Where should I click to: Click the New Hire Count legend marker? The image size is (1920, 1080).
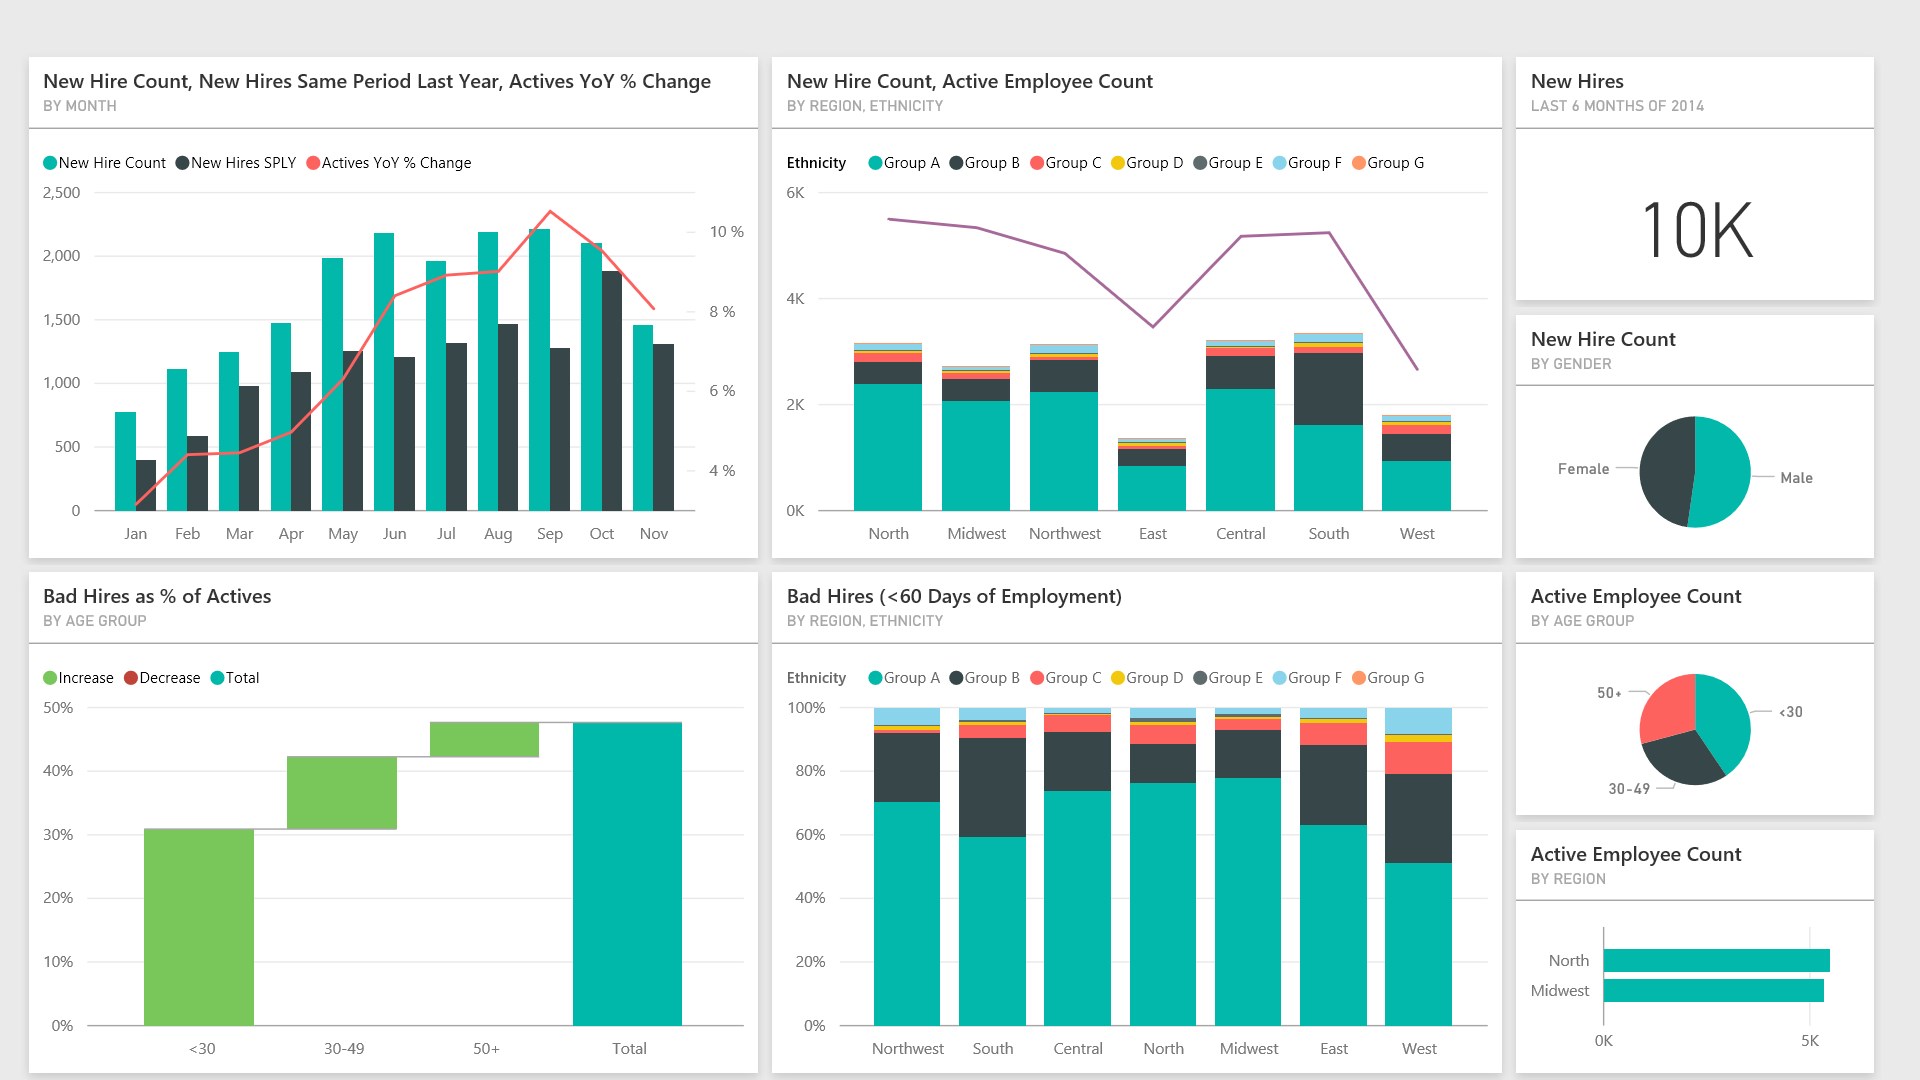coord(50,163)
